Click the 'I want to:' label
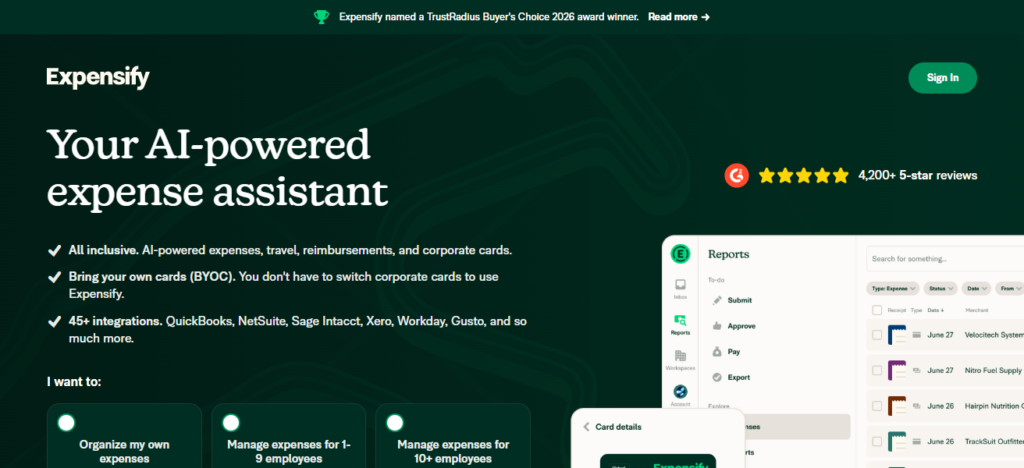1024x468 pixels. click(x=74, y=381)
